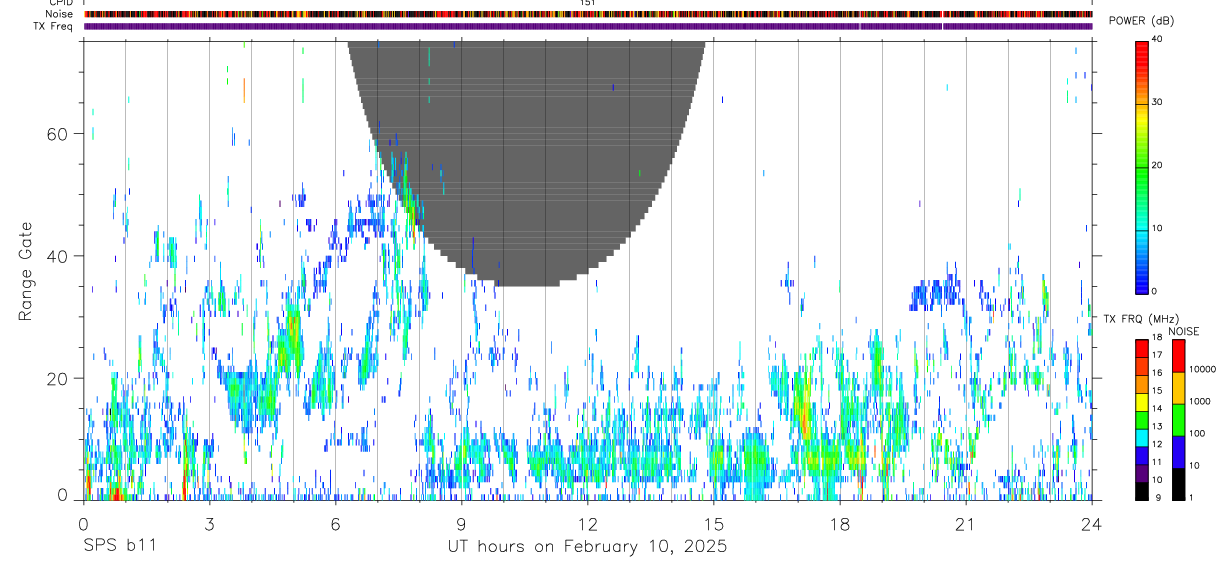Viewport: 1228px width, 567px height.
Task: Click 'UT hours on February 10, 2025' label
Action: (586, 547)
